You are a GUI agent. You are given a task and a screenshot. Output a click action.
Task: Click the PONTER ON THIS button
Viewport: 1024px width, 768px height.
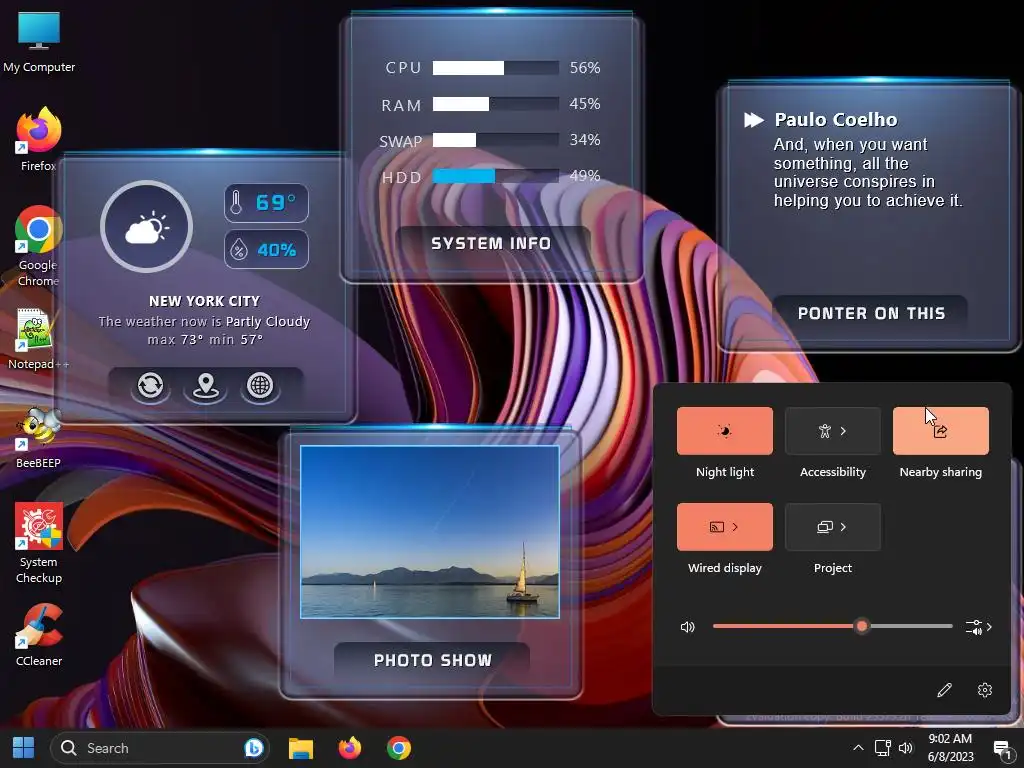click(871, 313)
